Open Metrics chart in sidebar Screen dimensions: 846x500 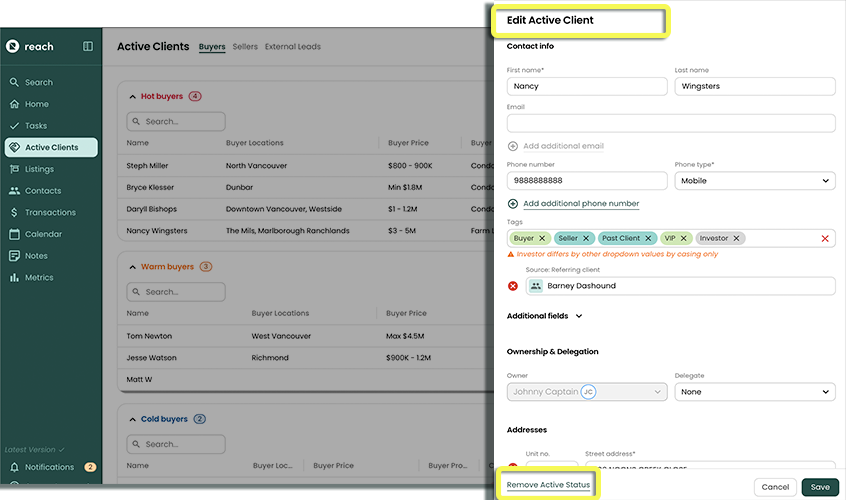15,277
